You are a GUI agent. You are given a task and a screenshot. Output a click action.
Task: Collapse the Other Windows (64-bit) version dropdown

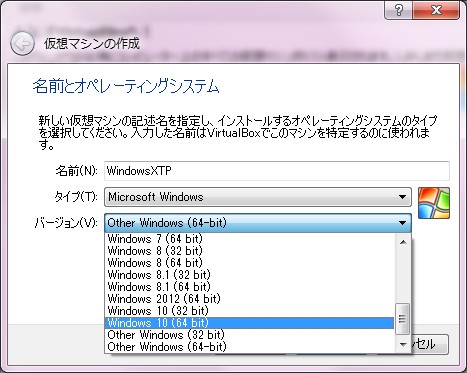258,223
